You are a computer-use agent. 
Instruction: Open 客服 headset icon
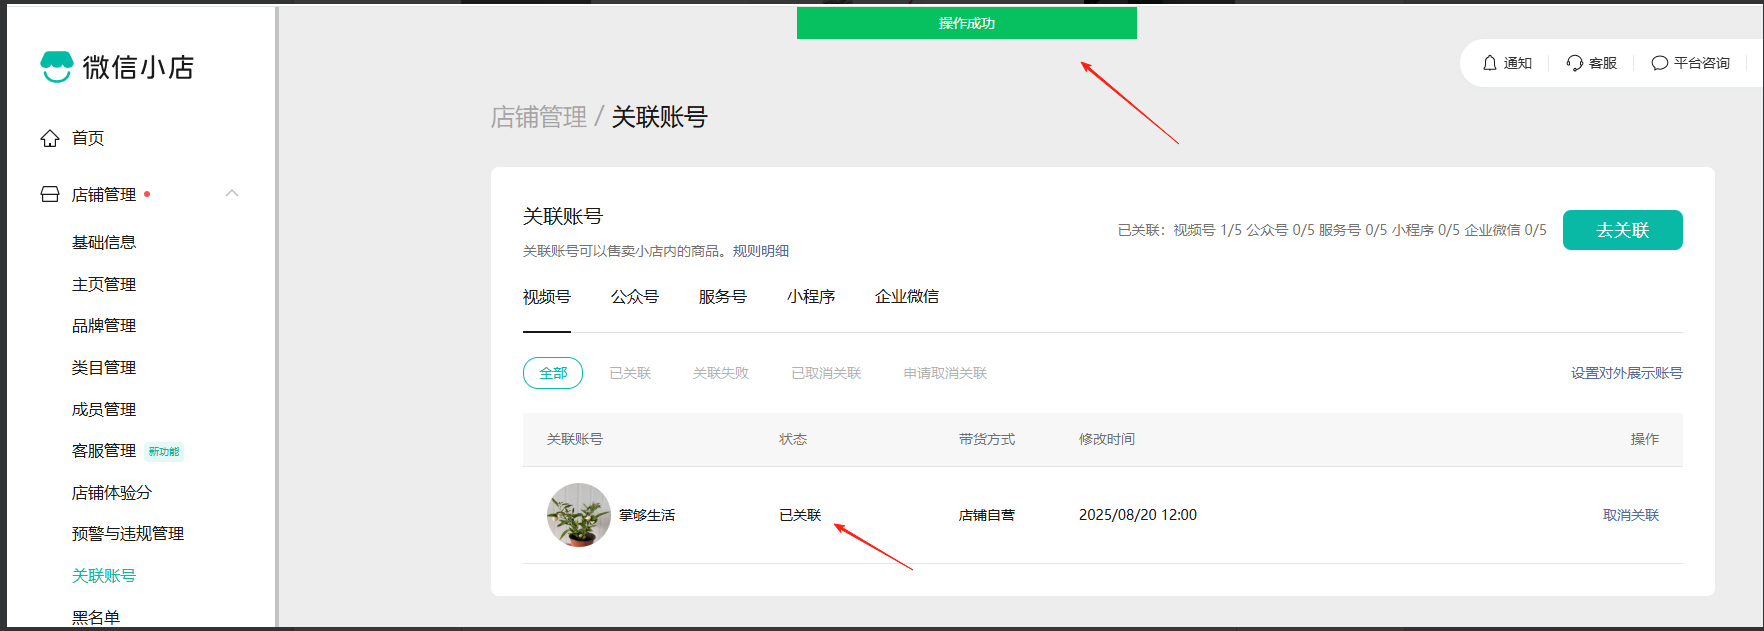1575,63
